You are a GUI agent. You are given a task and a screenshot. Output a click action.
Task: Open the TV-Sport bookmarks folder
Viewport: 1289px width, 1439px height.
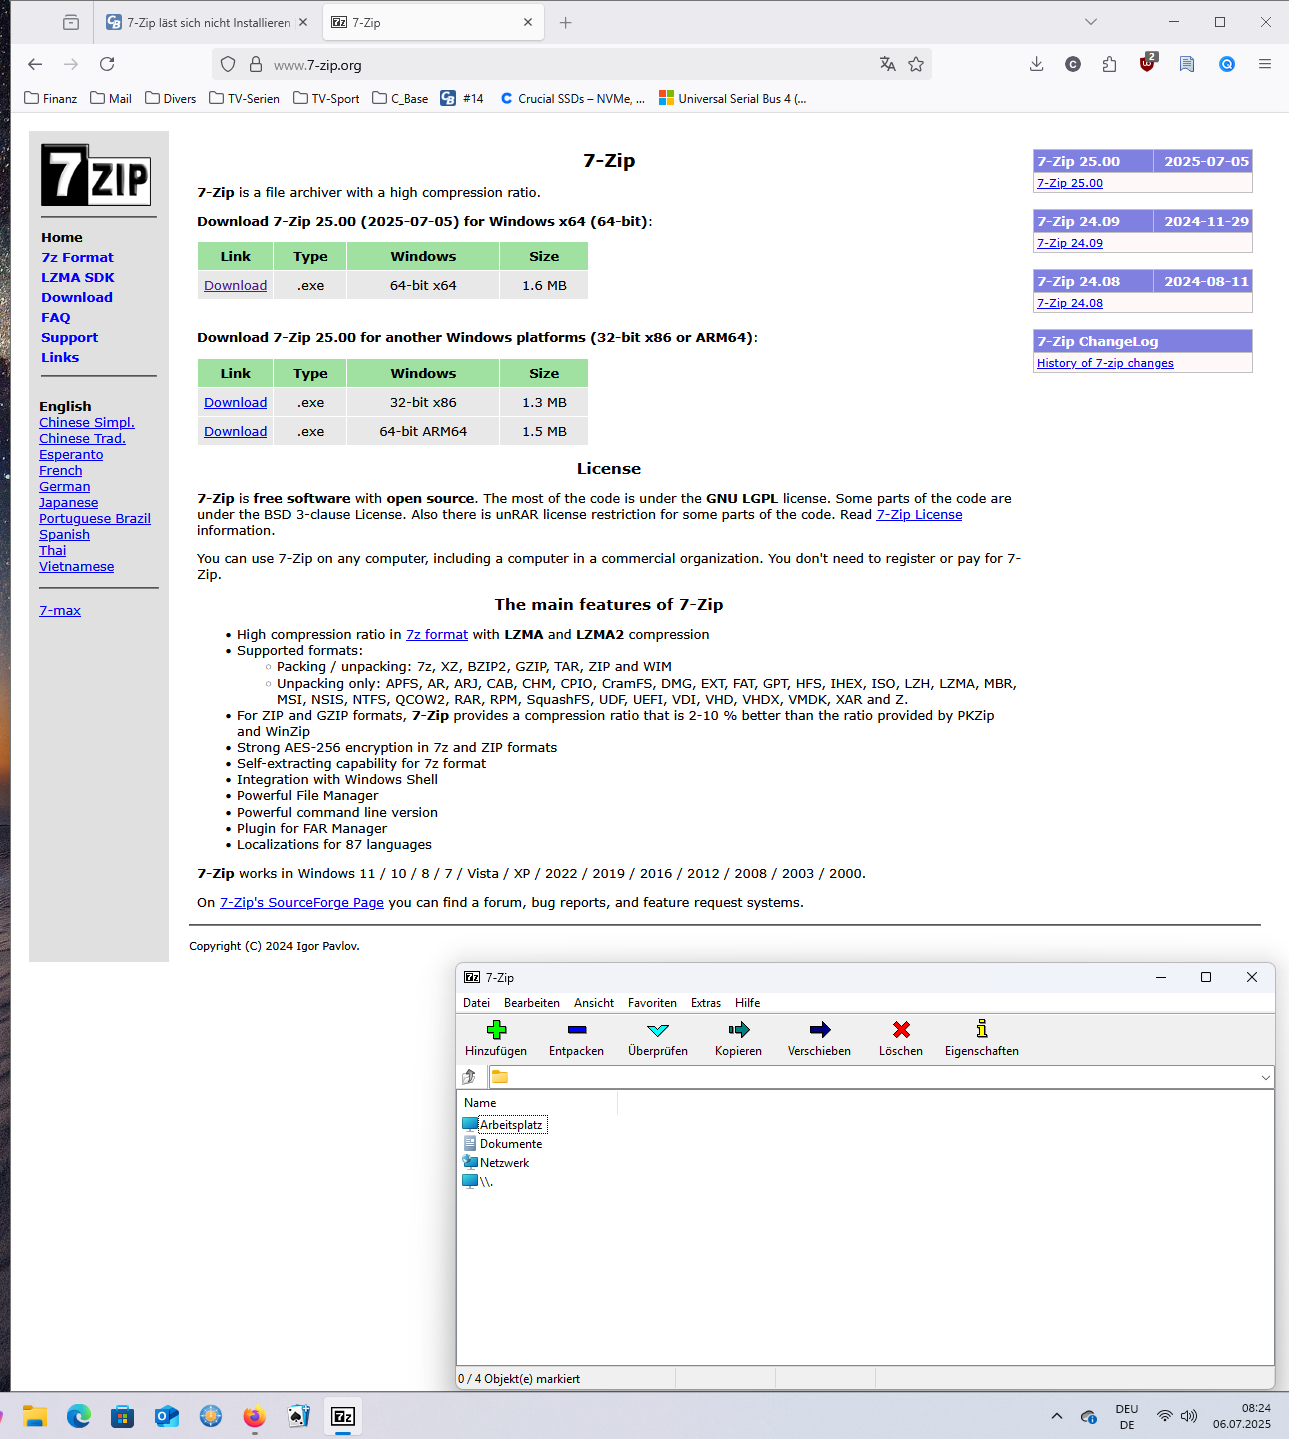coord(326,98)
